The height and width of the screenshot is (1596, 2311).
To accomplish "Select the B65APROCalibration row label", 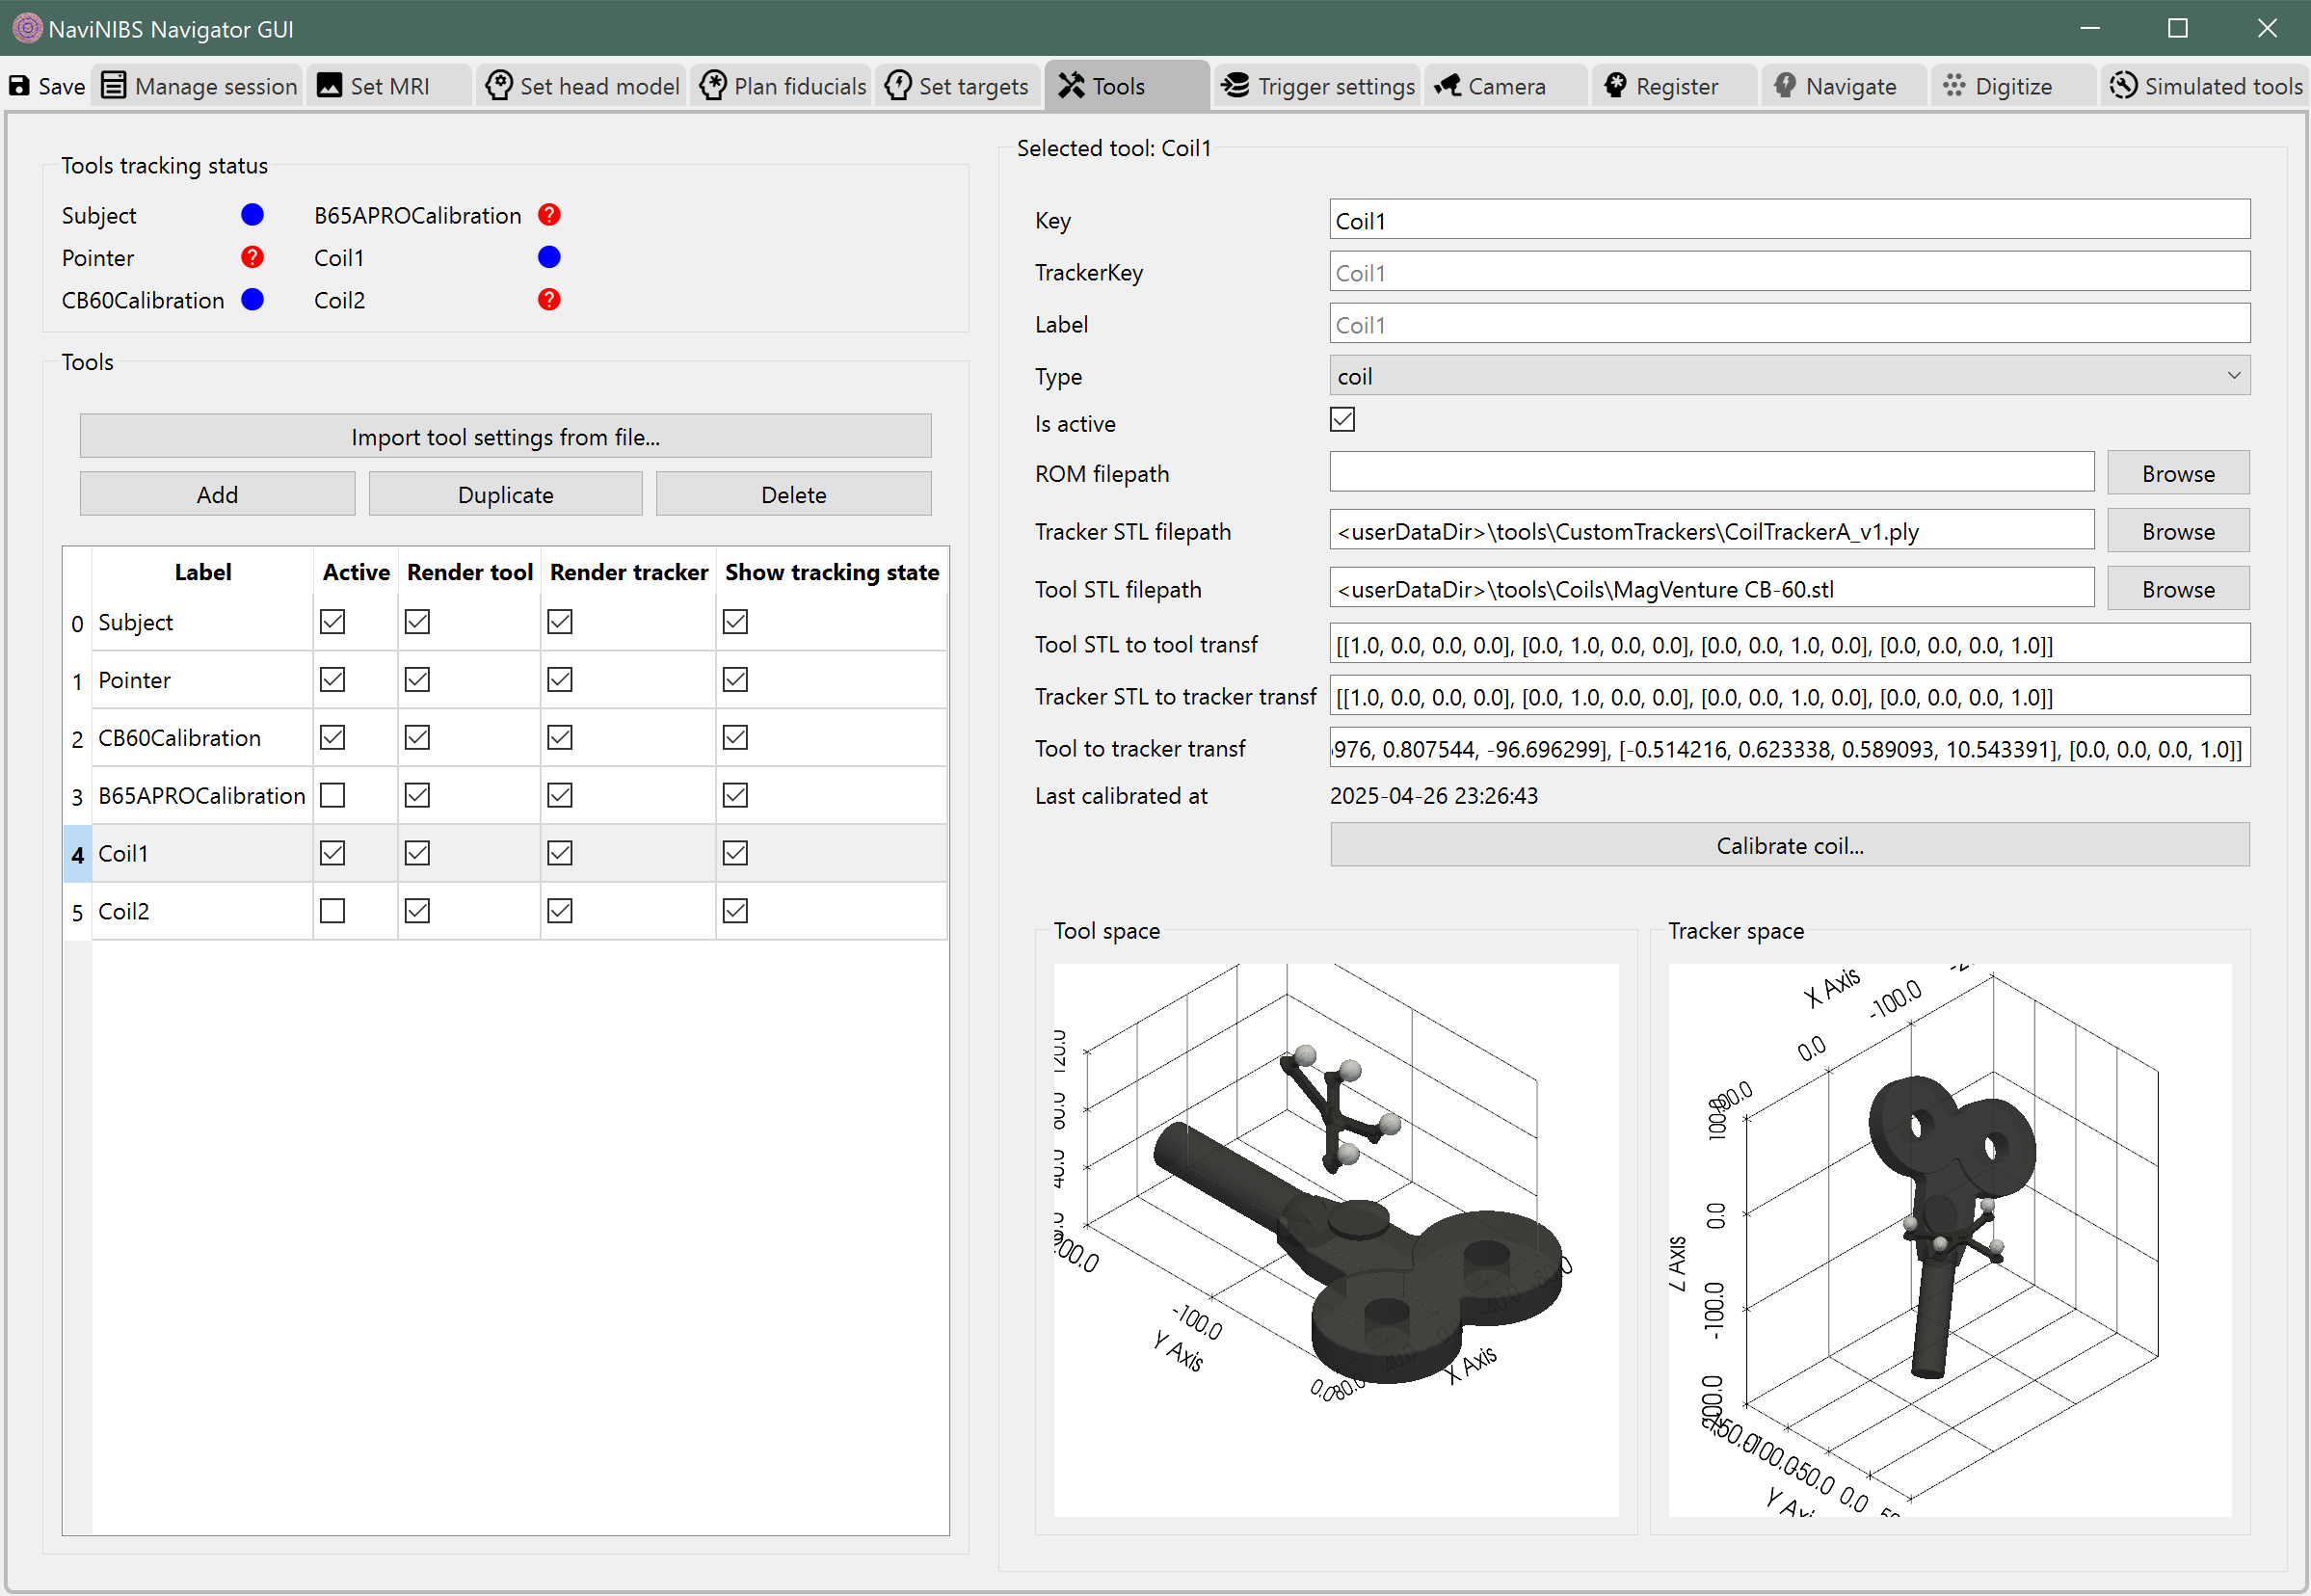I will point(202,795).
